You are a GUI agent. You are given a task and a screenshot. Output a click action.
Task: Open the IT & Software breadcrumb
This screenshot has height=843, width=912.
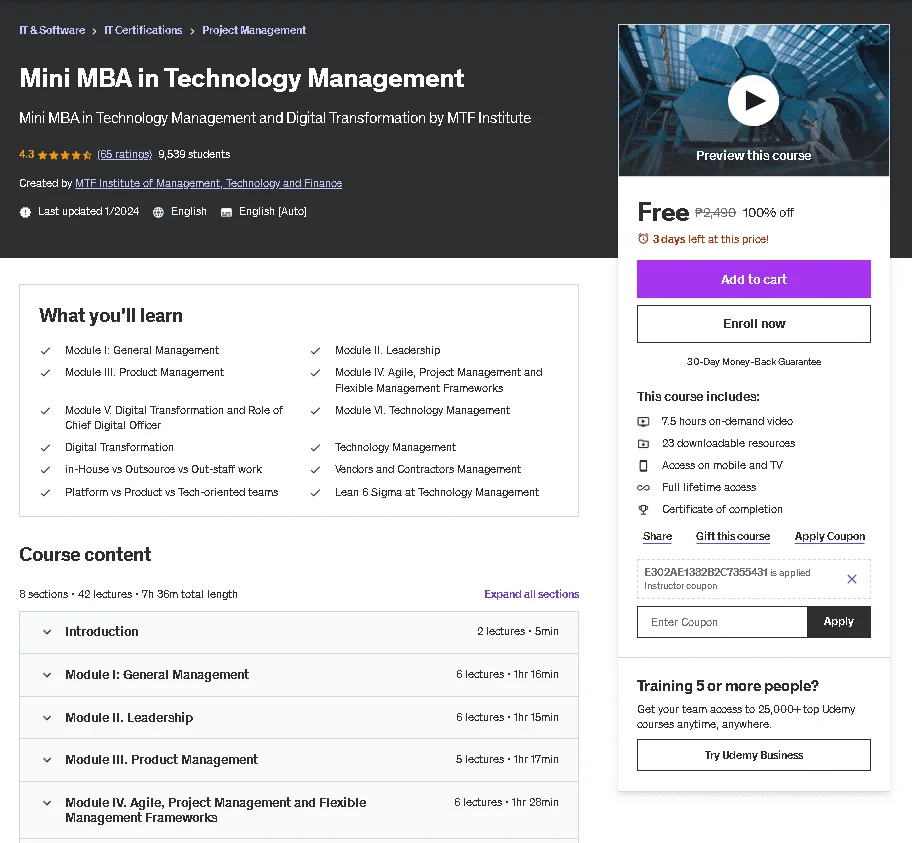point(52,30)
